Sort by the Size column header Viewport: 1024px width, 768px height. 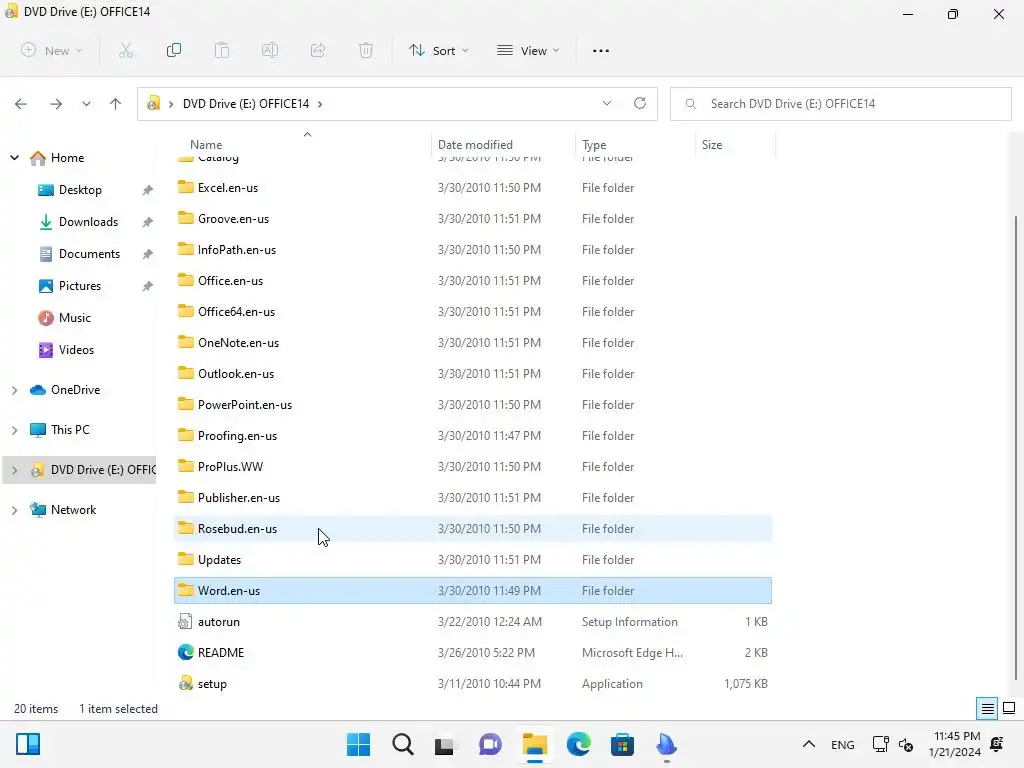pyautogui.click(x=735, y=144)
